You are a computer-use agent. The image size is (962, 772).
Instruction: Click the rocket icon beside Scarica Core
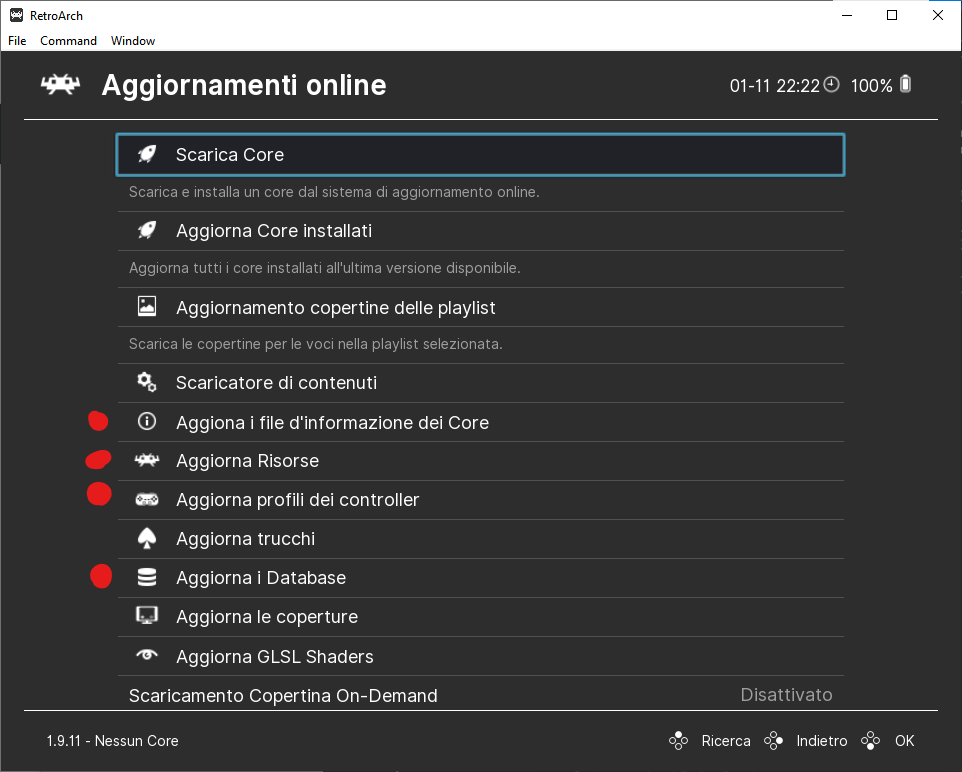[x=147, y=154]
